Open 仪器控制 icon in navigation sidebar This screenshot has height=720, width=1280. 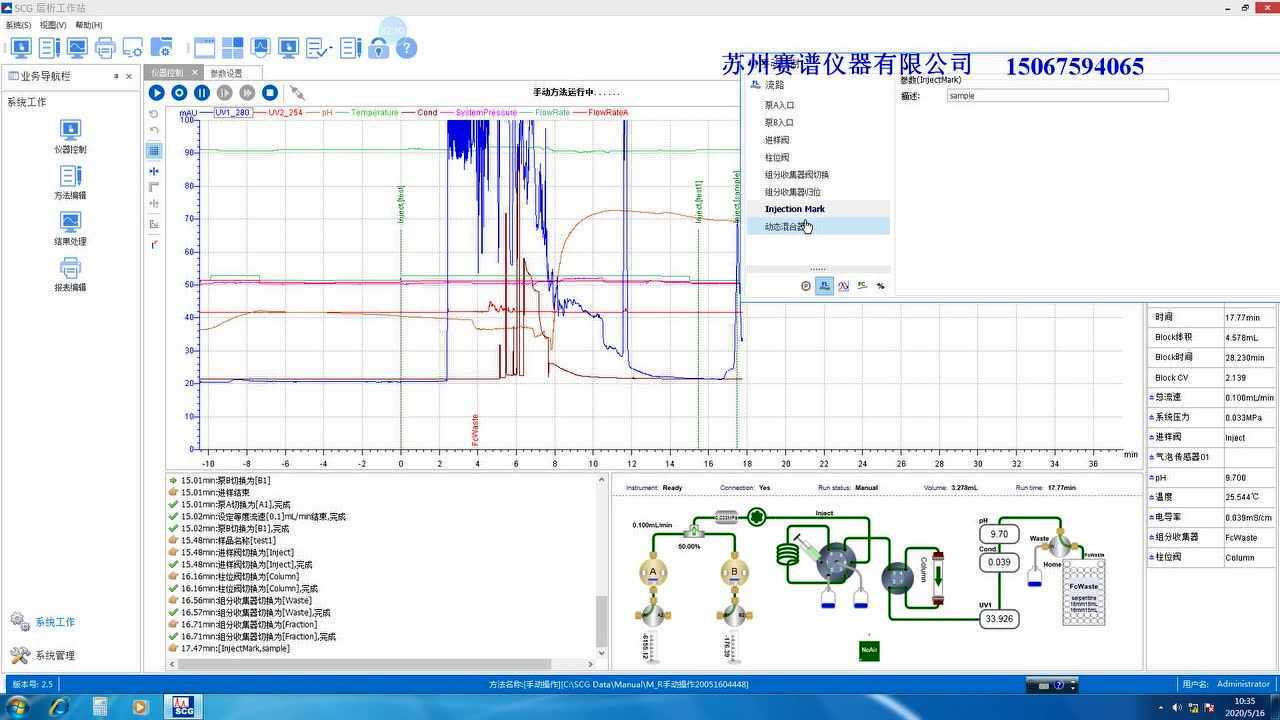(x=70, y=130)
